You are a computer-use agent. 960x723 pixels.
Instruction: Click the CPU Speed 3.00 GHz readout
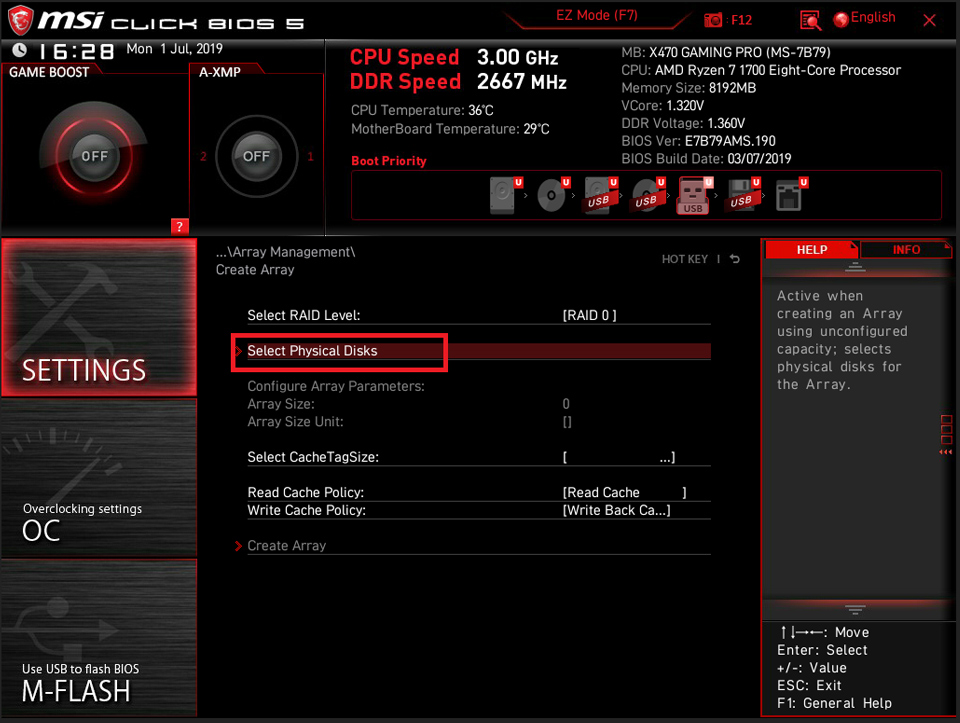tap(454, 58)
